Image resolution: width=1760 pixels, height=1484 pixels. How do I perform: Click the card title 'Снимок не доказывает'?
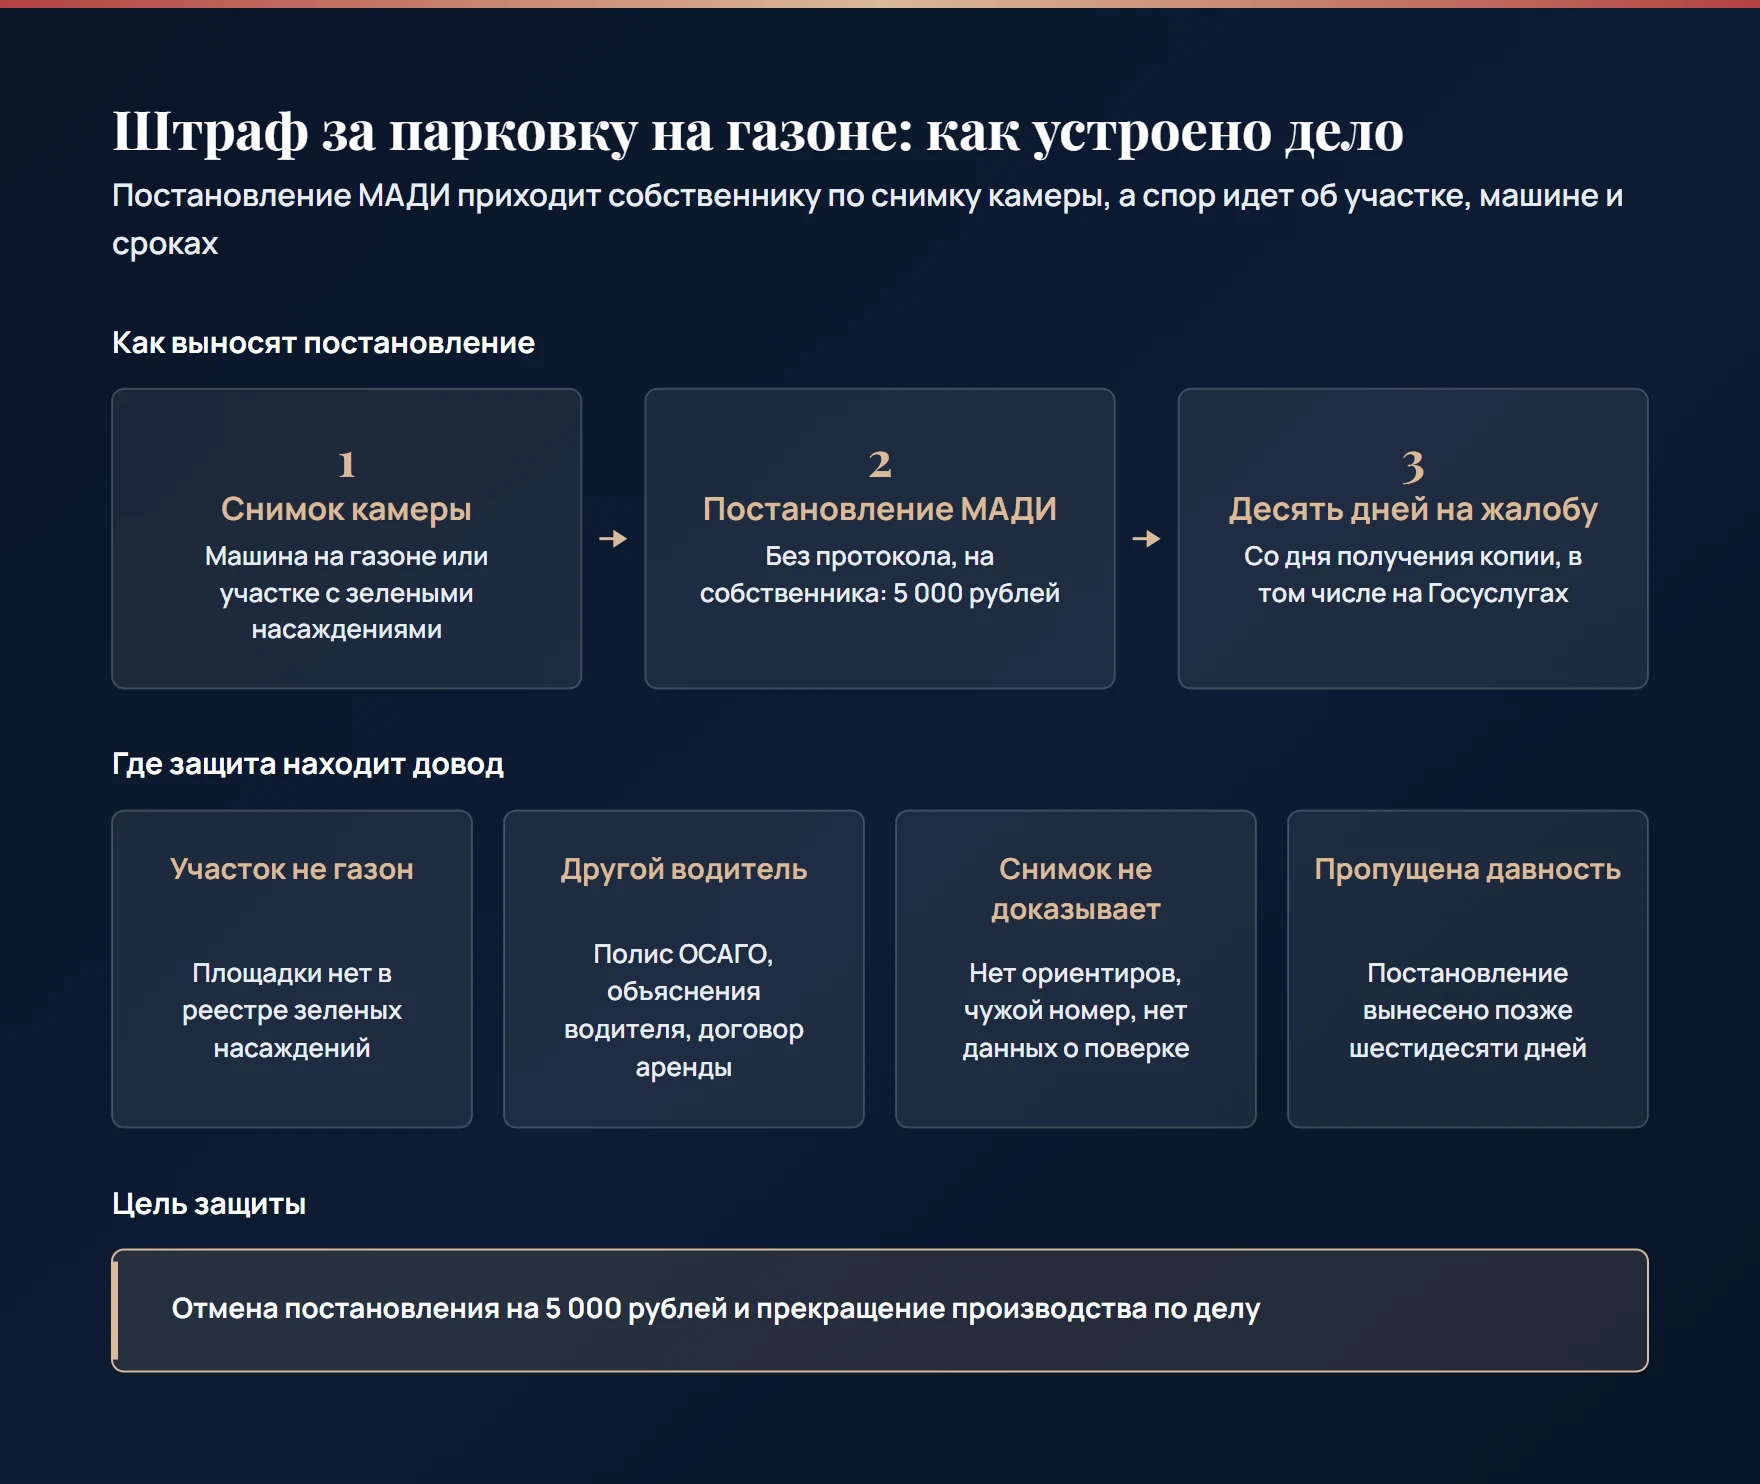[1076, 889]
